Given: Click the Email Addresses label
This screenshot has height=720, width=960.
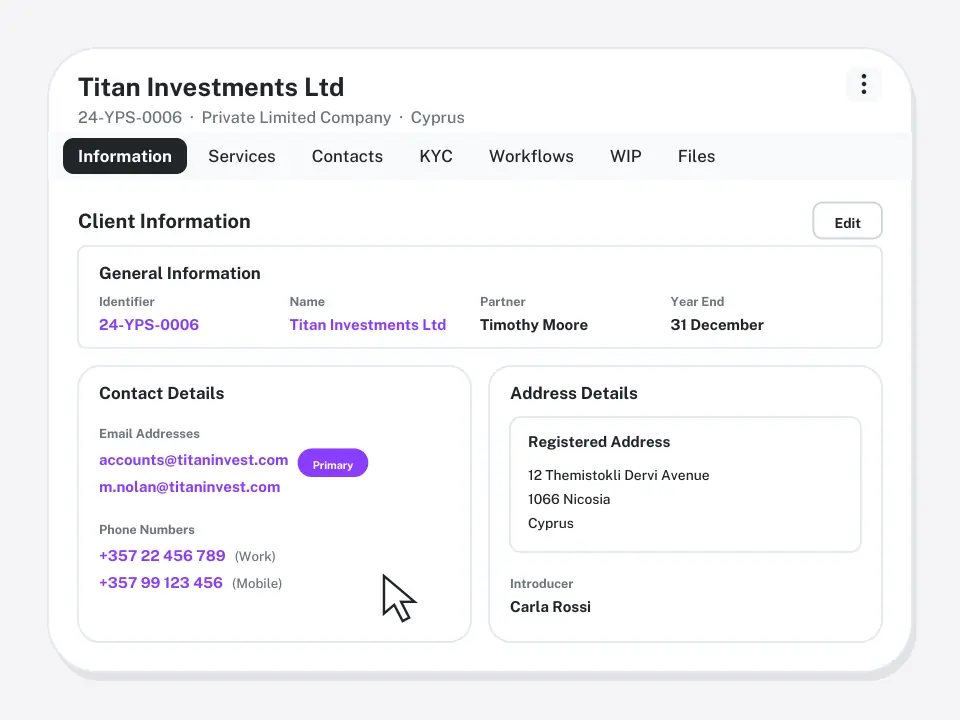Looking at the screenshot, I should click(149, 433).
